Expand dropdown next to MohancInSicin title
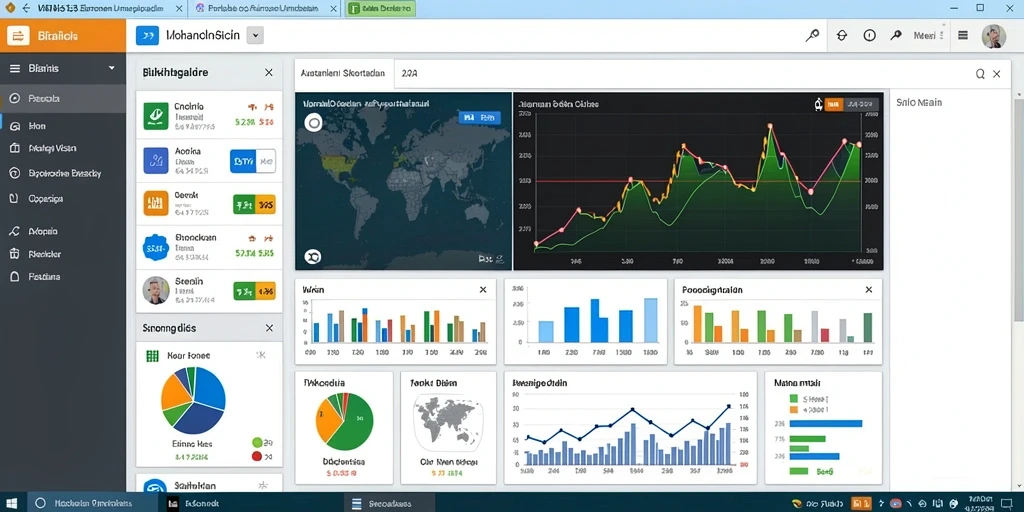The width and height of the screenshot is (1024, 512). point(255,35)
